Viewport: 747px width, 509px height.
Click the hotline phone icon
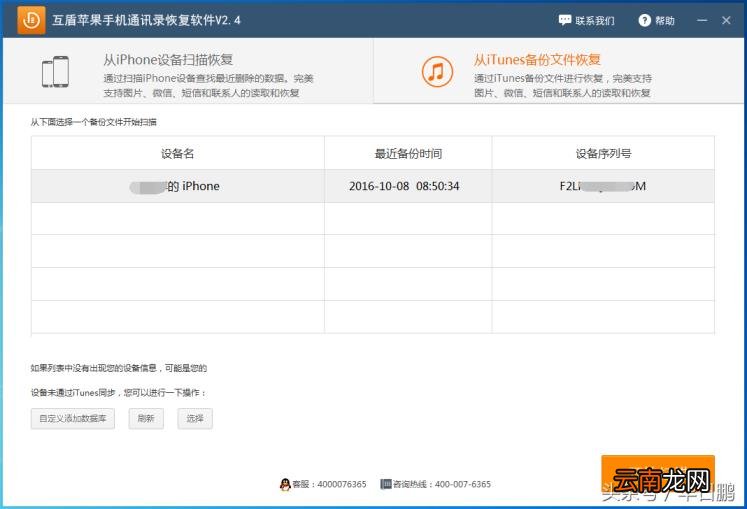385,484
